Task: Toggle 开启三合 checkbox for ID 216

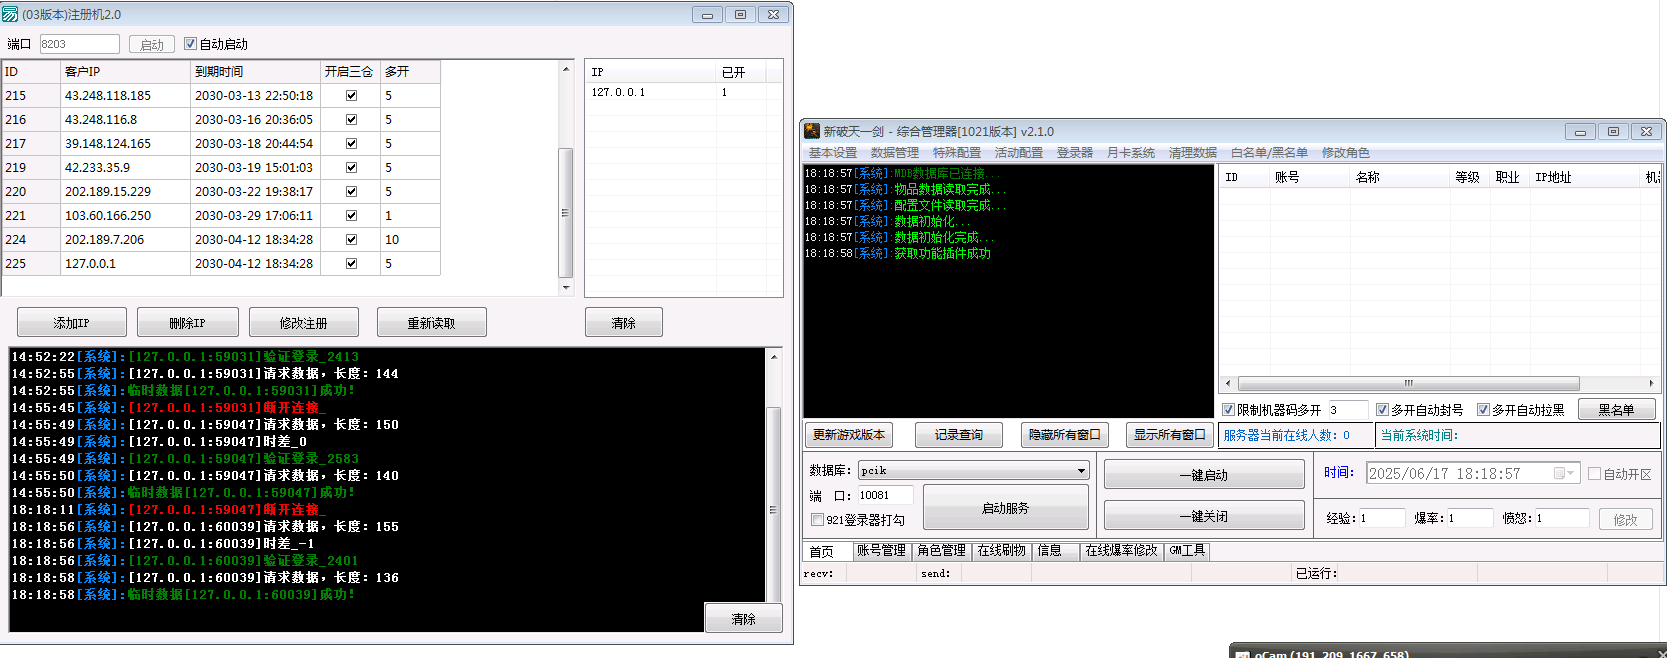Action: [x=351, y=120]
